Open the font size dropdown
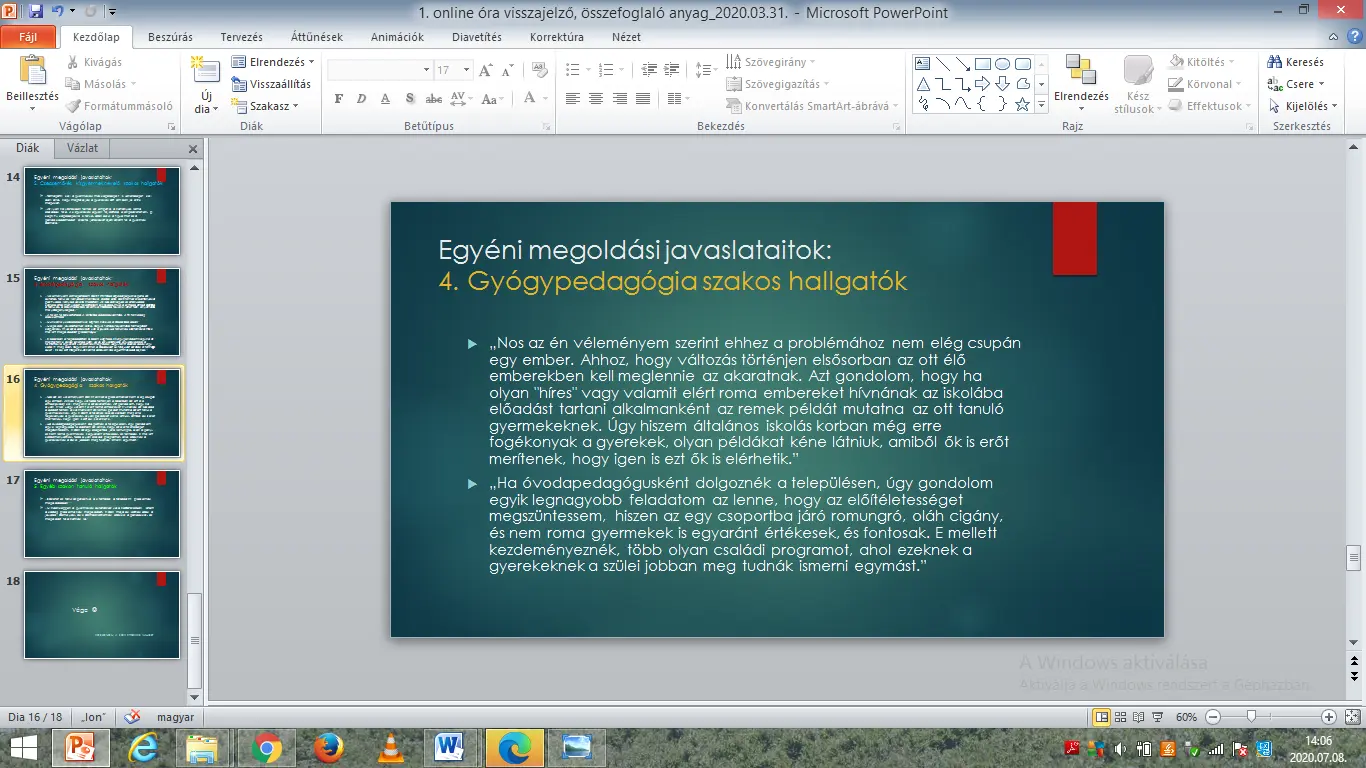The width and height of the screenshot is (1366, 768). point(466,70)
